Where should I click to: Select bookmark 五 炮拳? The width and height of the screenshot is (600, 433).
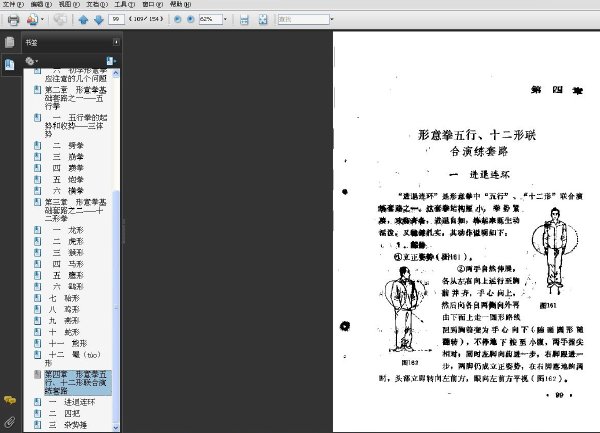(x=68, y=179)
